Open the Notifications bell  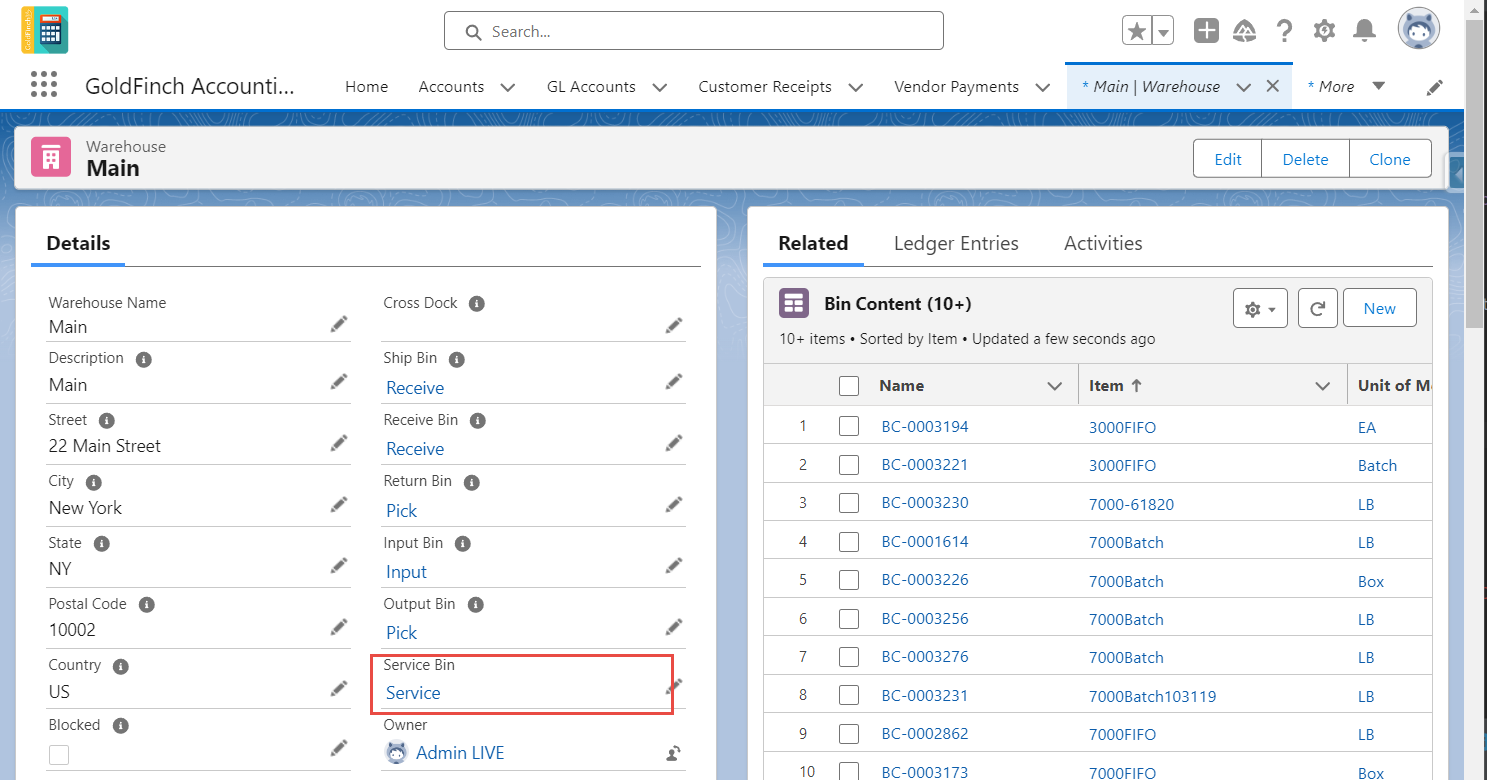click(1364, 31)
